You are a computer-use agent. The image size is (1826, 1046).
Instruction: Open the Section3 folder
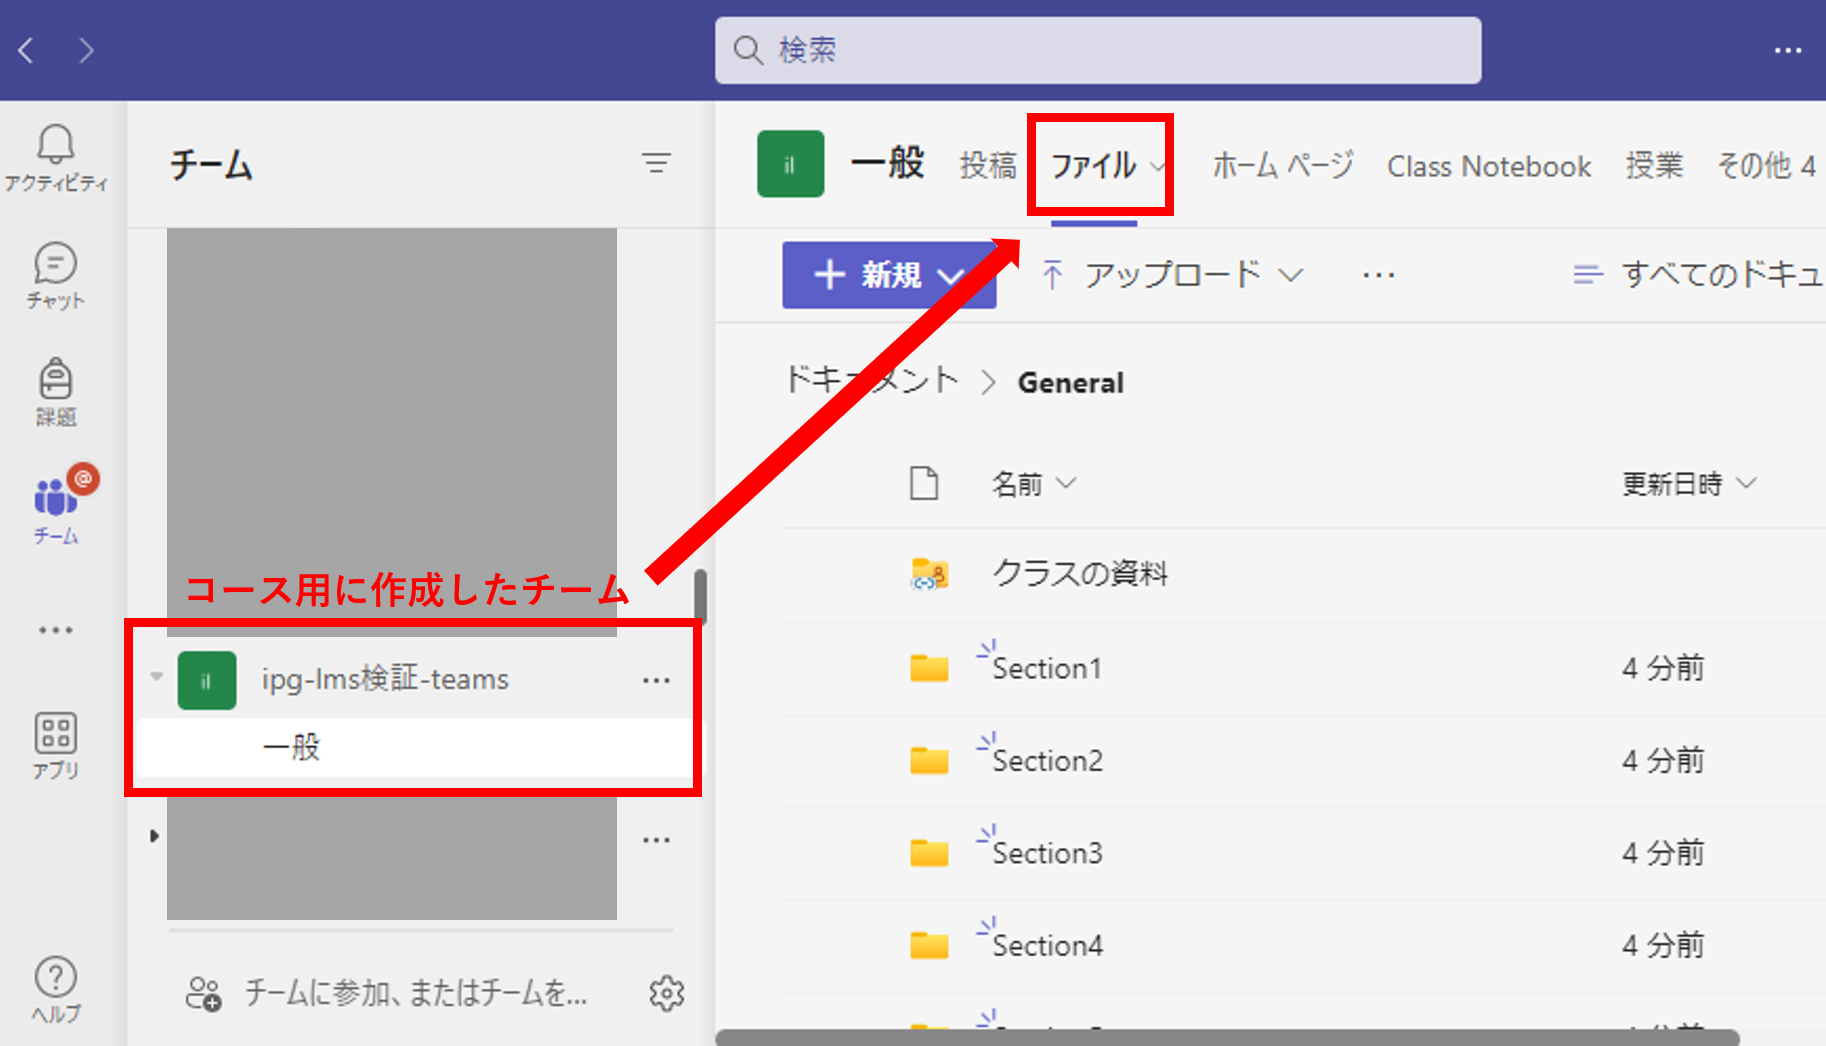1047,853
